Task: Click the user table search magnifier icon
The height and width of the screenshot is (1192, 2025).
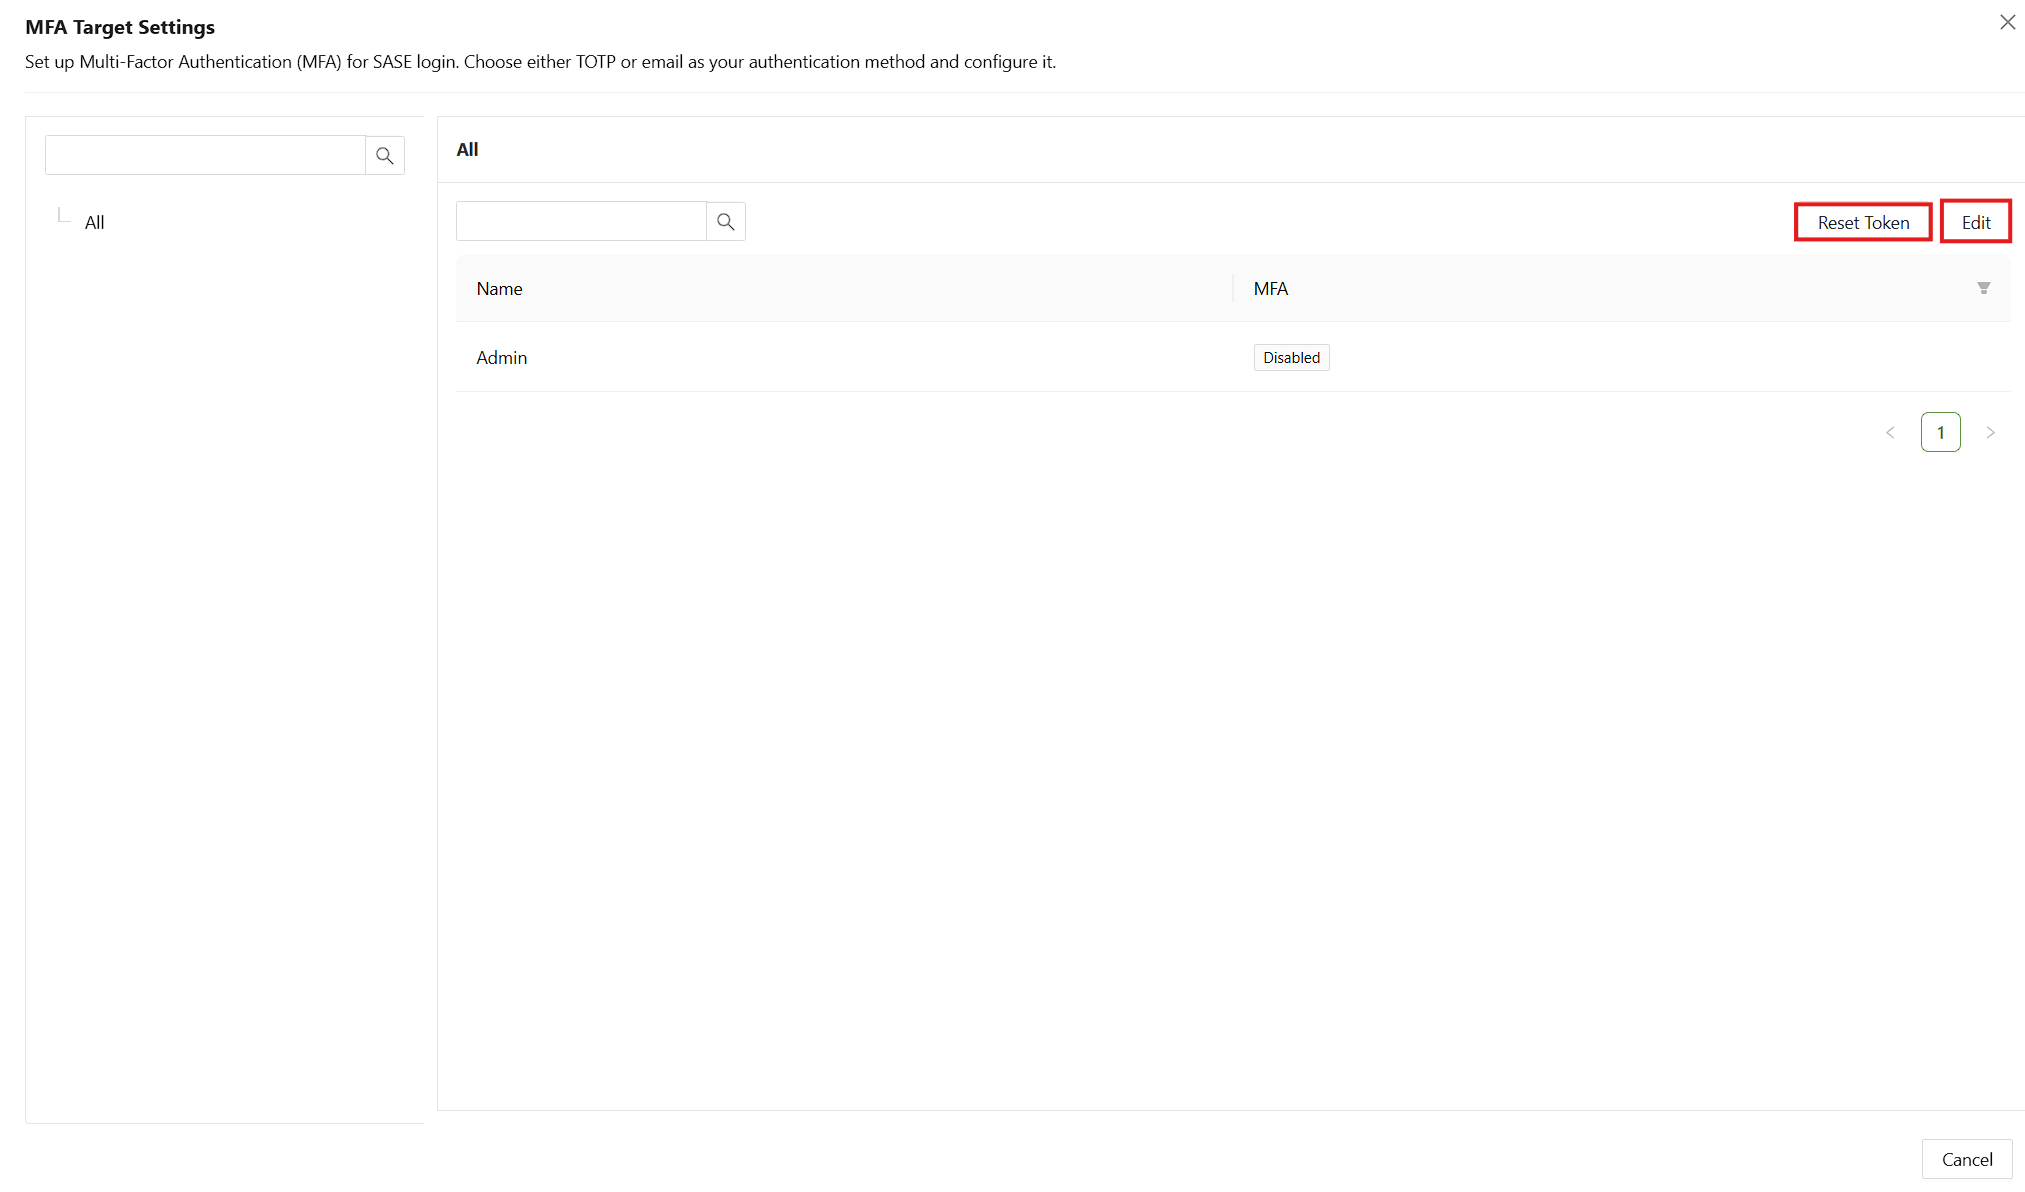Action: pos(726,222)
